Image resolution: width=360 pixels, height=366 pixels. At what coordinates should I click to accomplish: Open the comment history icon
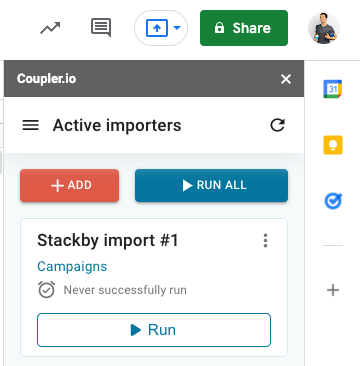click(101, 27)
